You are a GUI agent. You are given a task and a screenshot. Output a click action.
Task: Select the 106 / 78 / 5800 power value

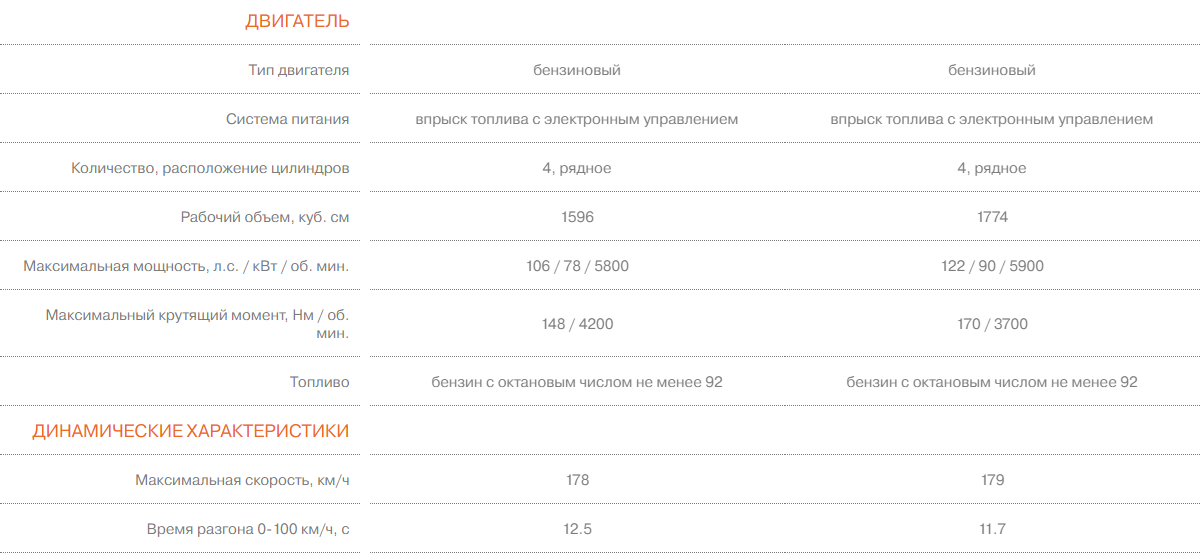point(577,266)
